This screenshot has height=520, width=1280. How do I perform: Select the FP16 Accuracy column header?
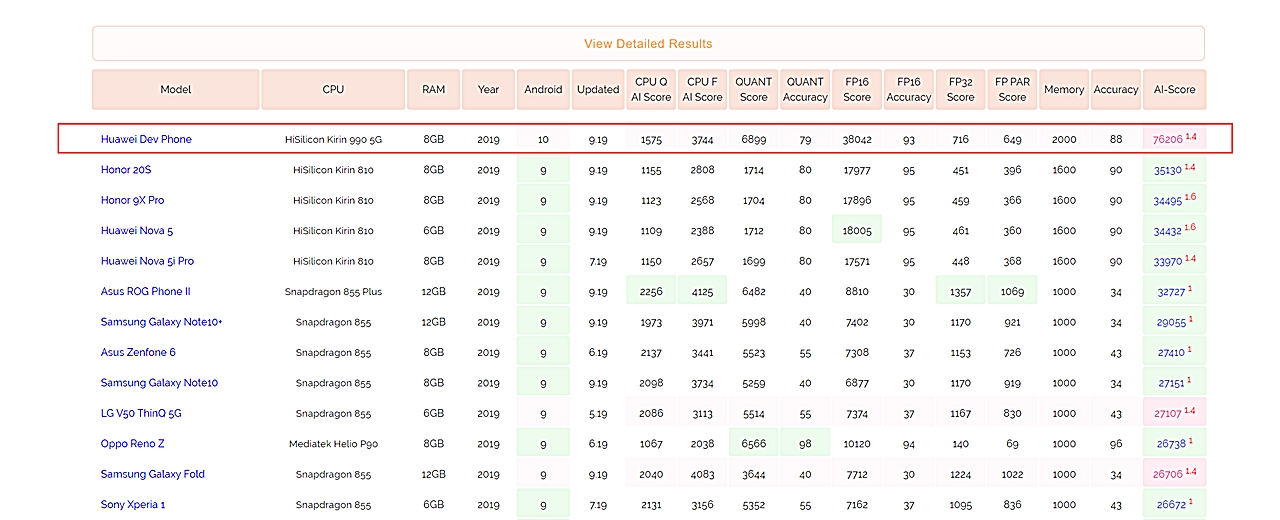pos(909,89)
